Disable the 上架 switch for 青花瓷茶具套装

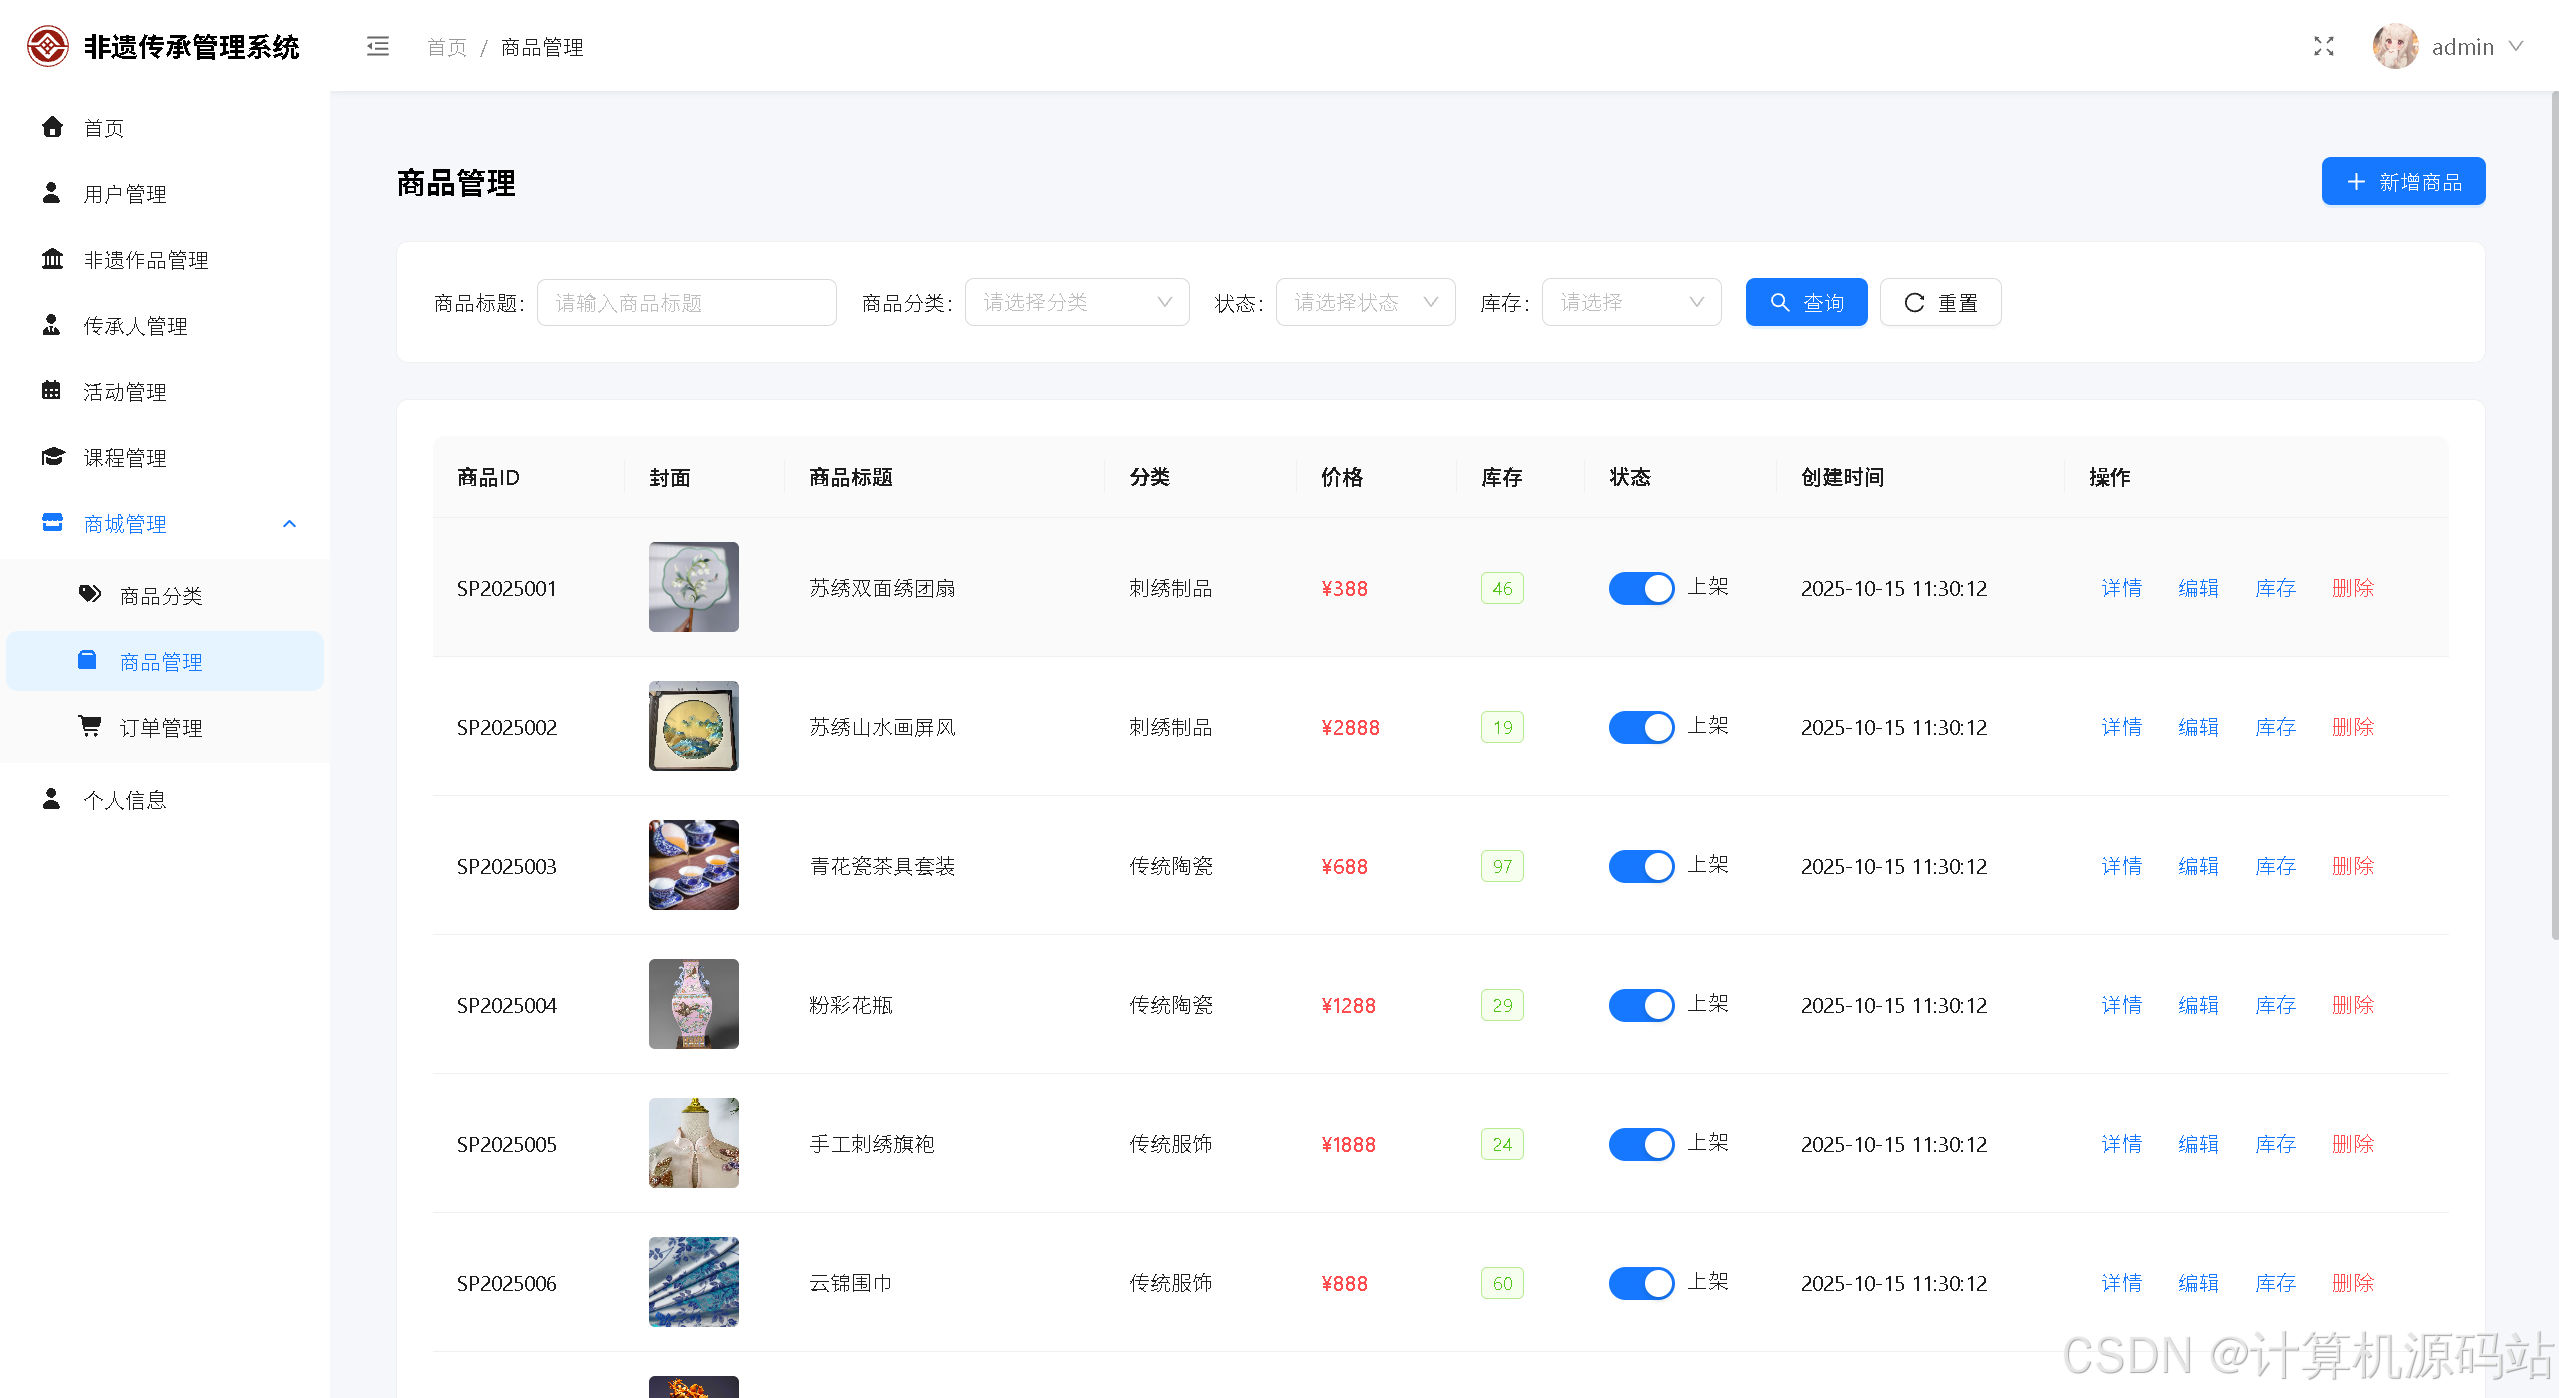point(1640,866)
